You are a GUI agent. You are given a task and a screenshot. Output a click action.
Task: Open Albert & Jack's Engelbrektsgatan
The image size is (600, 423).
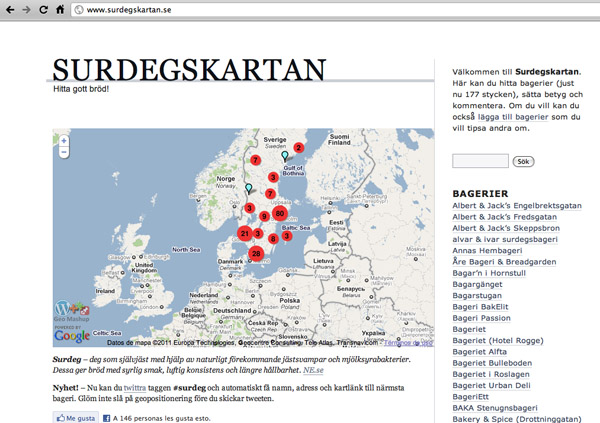click(x=517, y=206)
